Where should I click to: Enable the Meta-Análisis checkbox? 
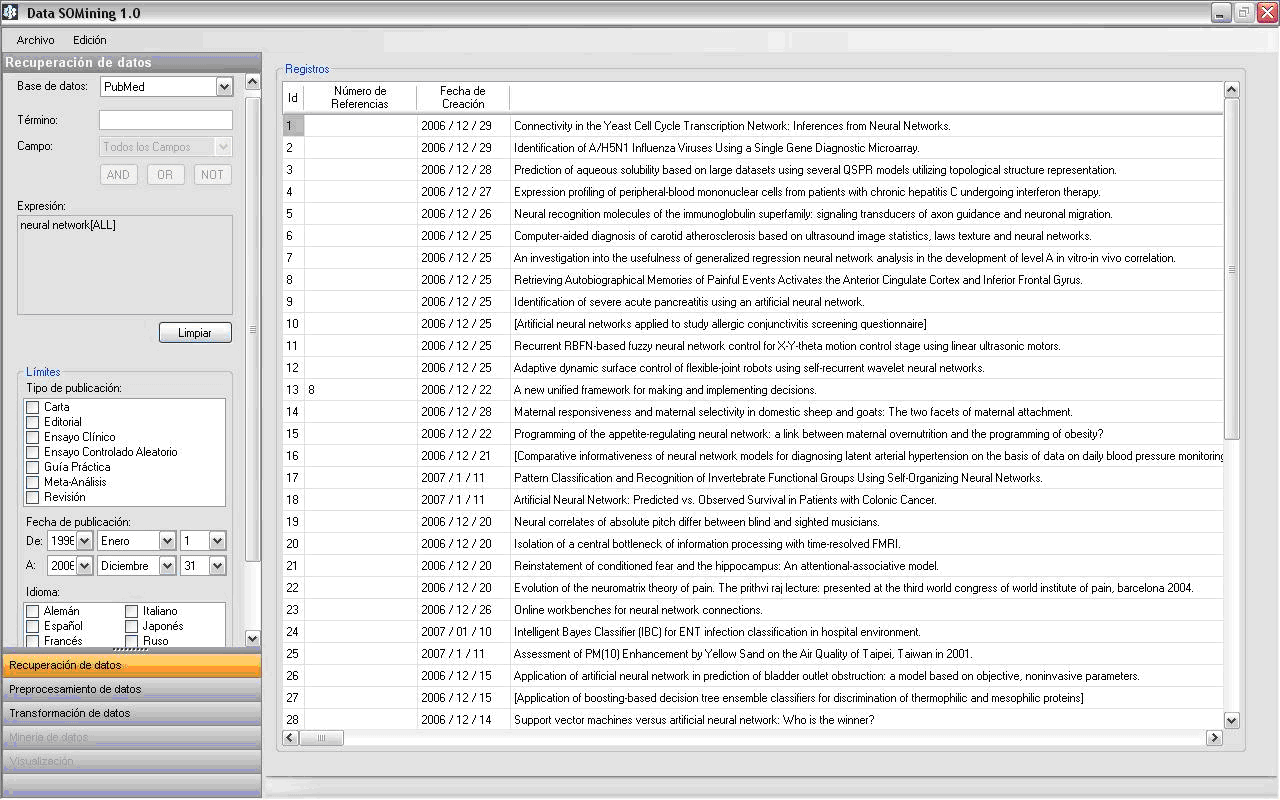tap(33, 482)
